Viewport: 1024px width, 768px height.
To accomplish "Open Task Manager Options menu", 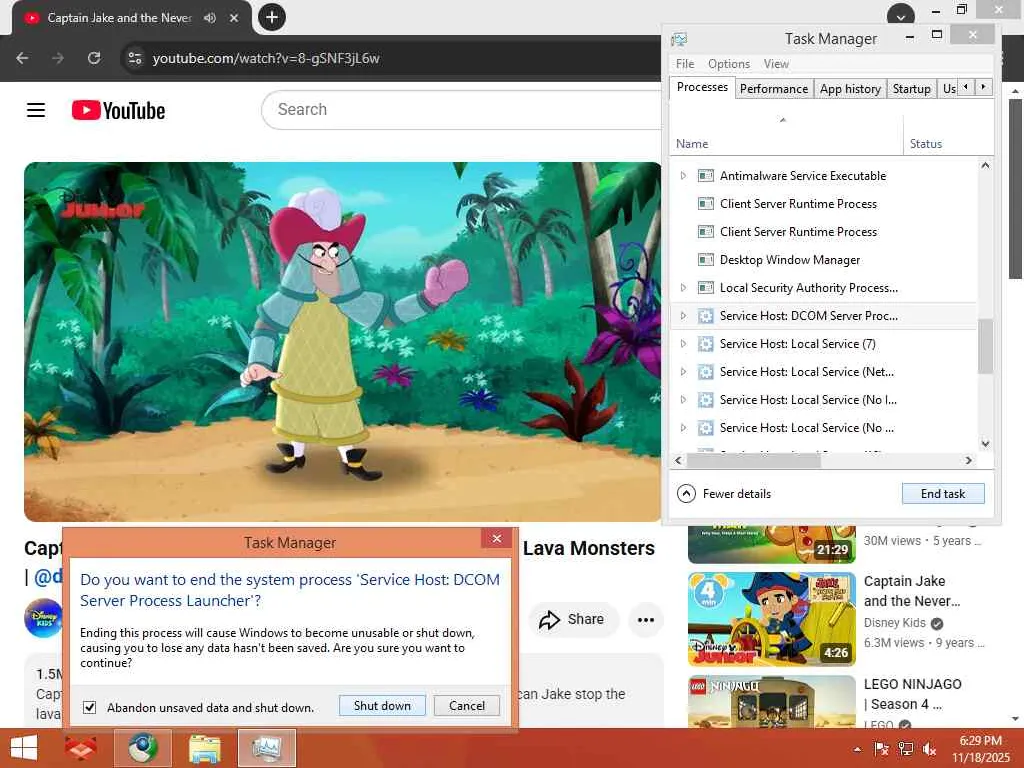I will coord(729,64).
